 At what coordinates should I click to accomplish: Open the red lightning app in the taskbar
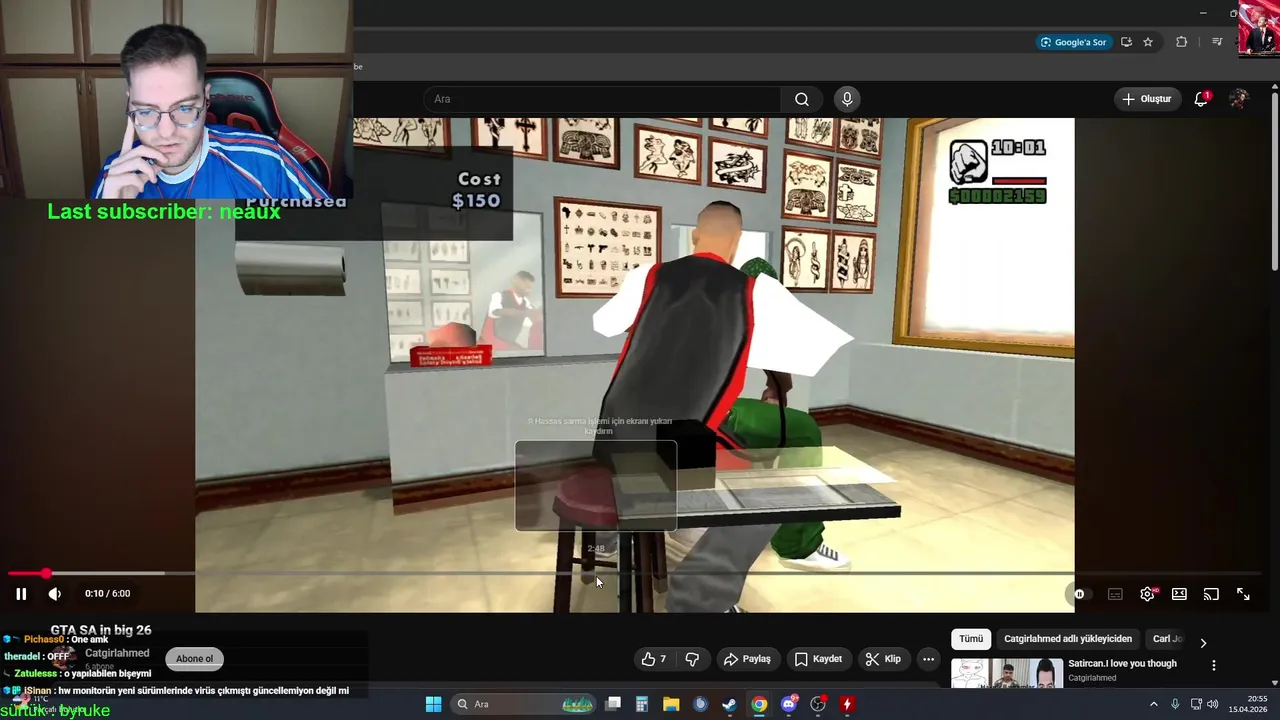(x=847, y=704)
